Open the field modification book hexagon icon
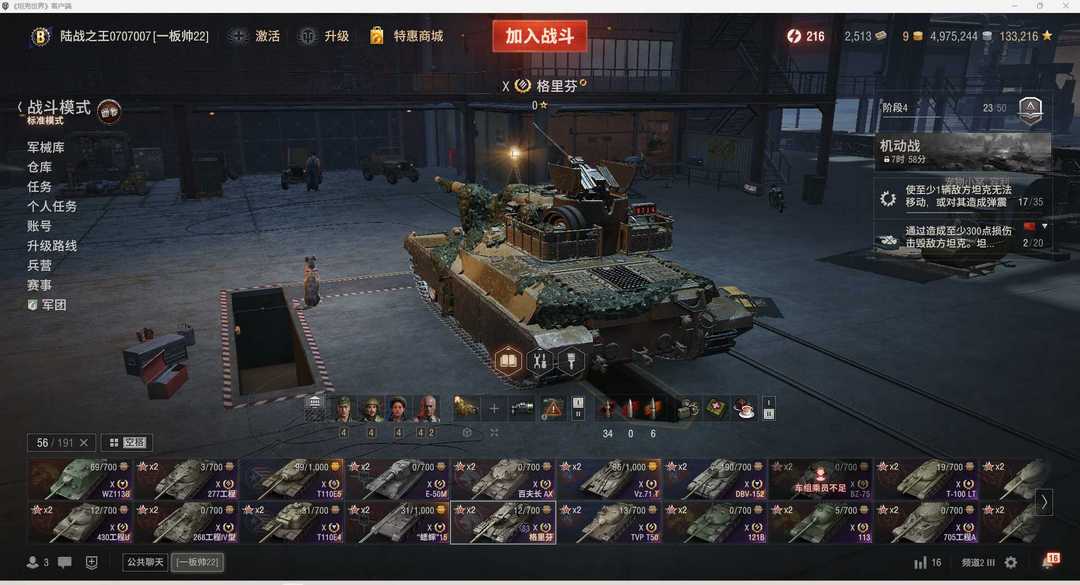Screen dimensions: 1080x585 [508, 360]
